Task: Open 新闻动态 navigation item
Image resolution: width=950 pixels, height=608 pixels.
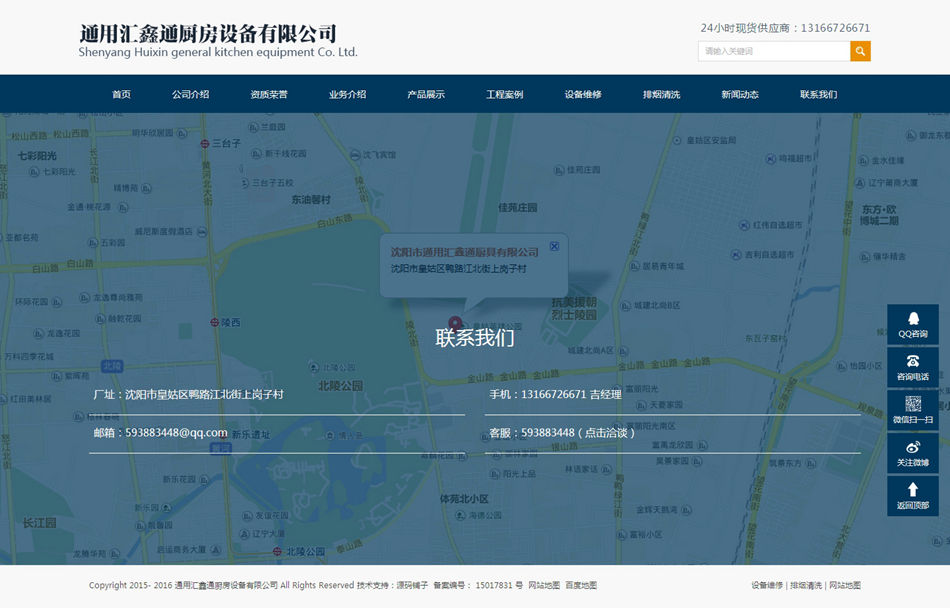Action: tap(740, 94)
